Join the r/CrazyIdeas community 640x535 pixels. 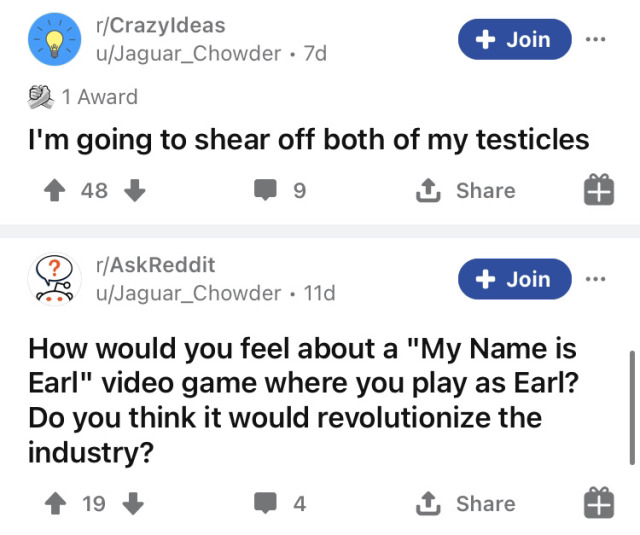514,39
